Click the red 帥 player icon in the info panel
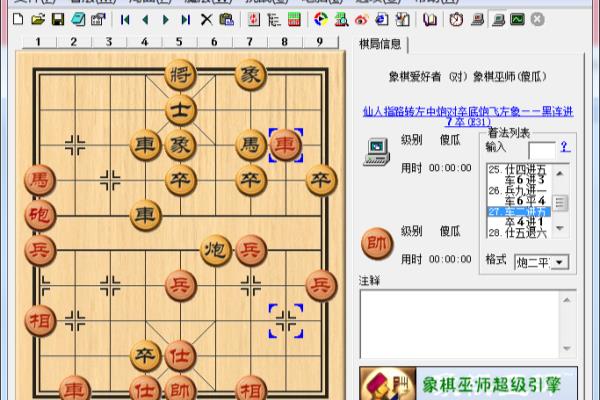600x400 pixels. tap(377, 243)
